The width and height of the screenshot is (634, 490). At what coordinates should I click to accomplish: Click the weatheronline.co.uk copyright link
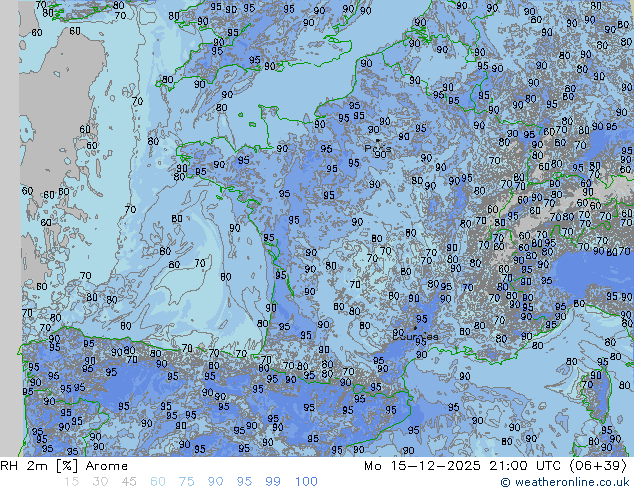point(564,482)
